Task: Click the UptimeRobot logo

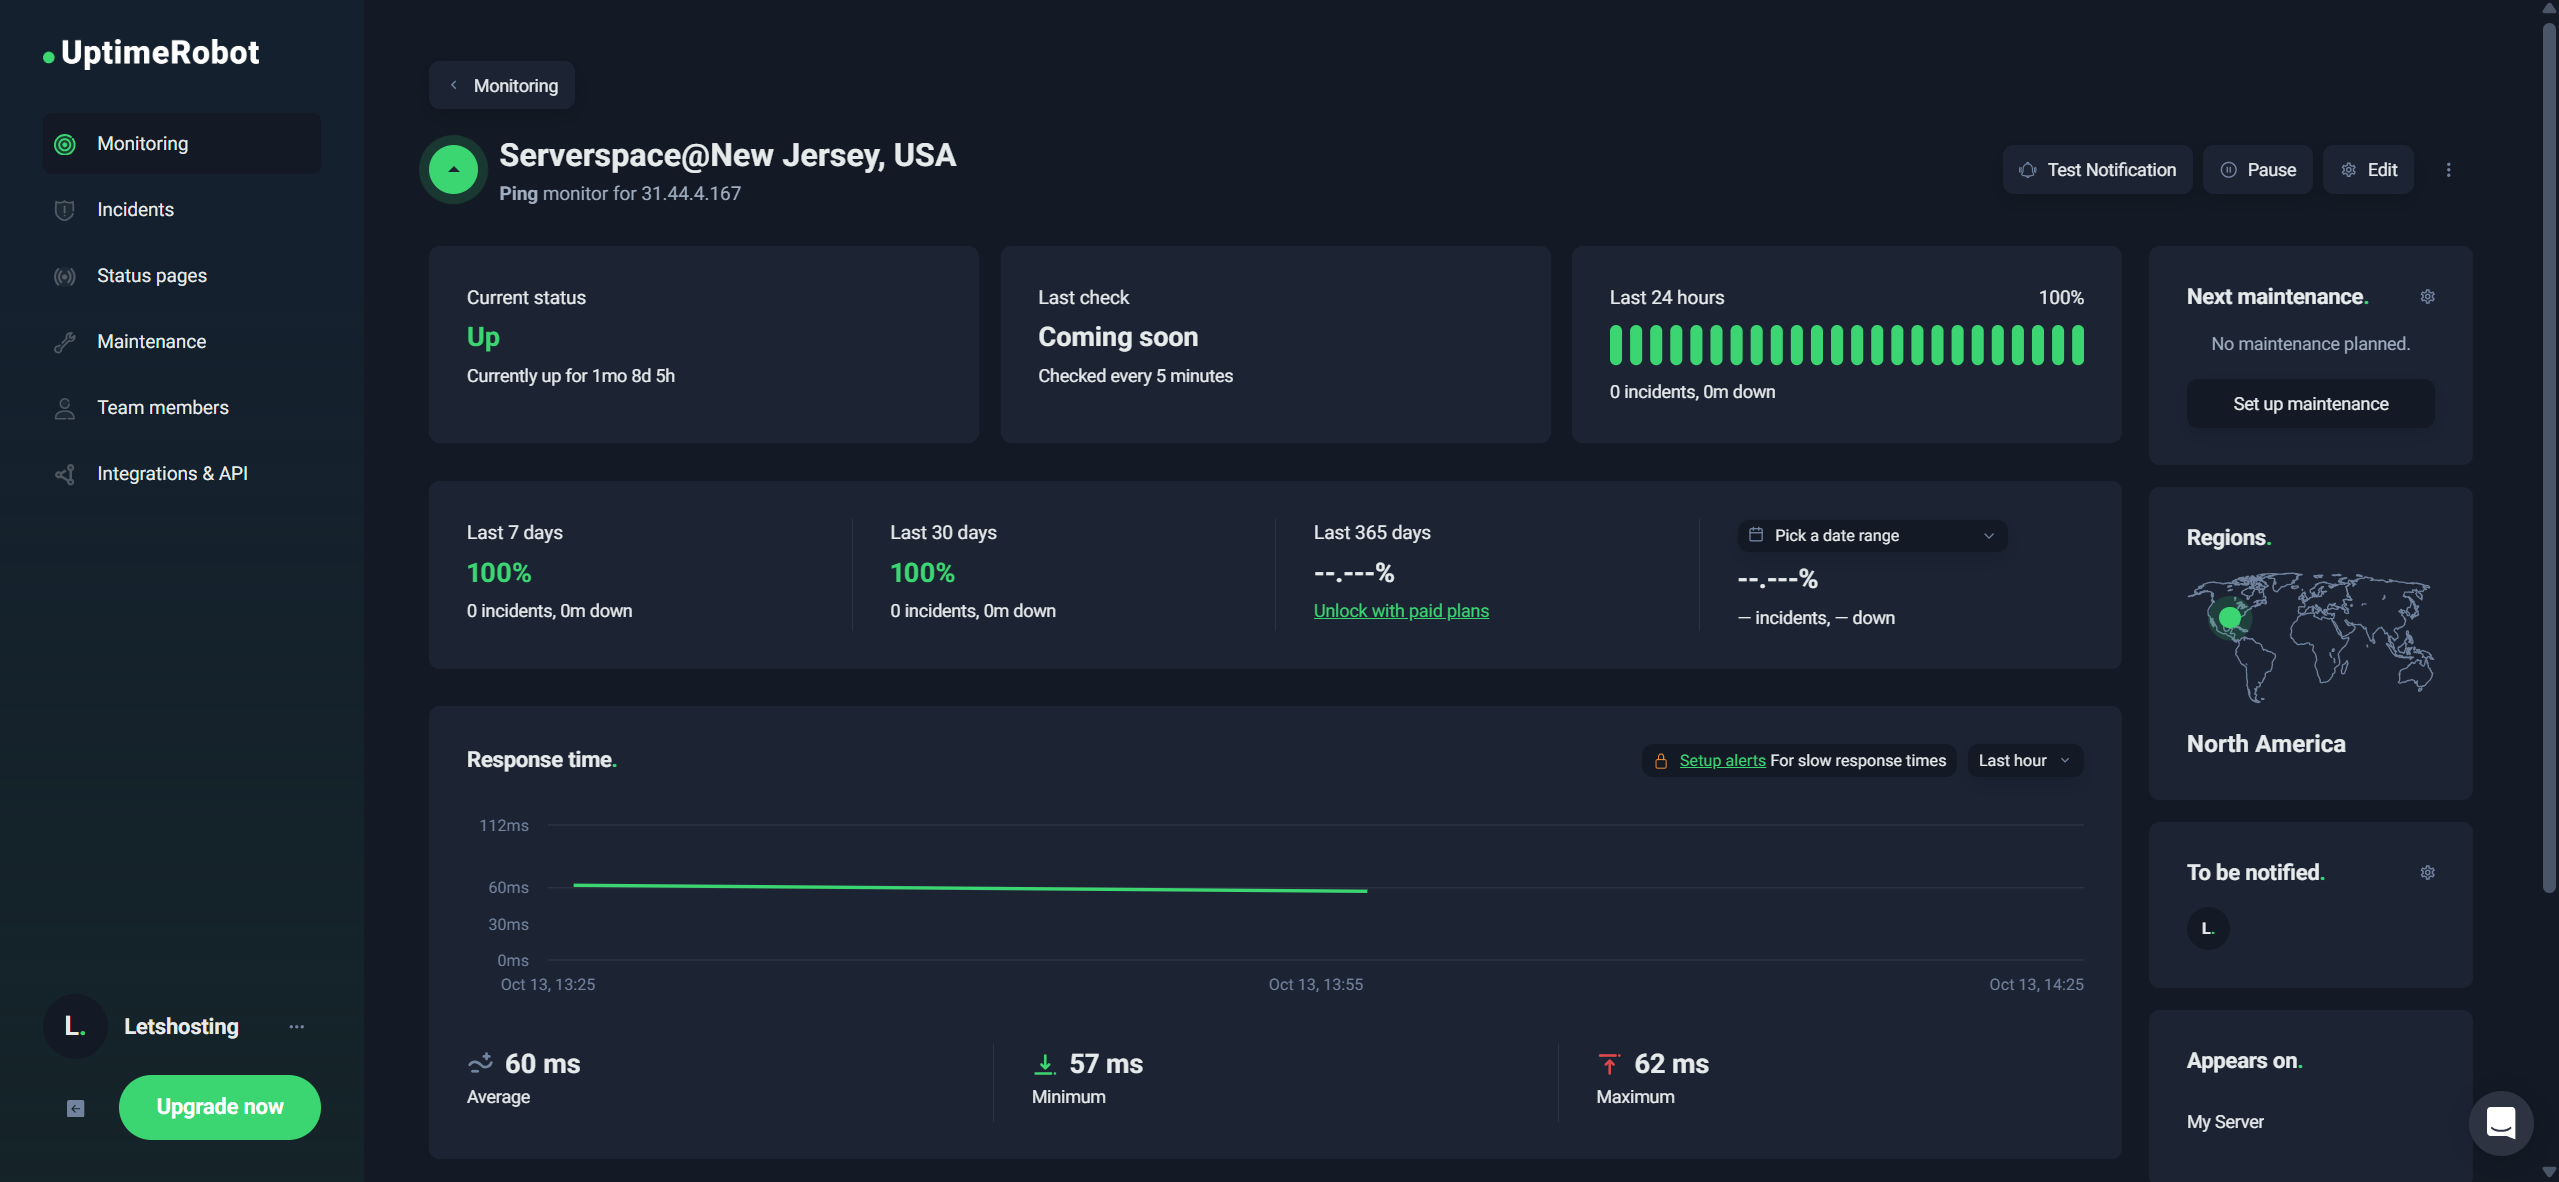Action: coord(151,53)
